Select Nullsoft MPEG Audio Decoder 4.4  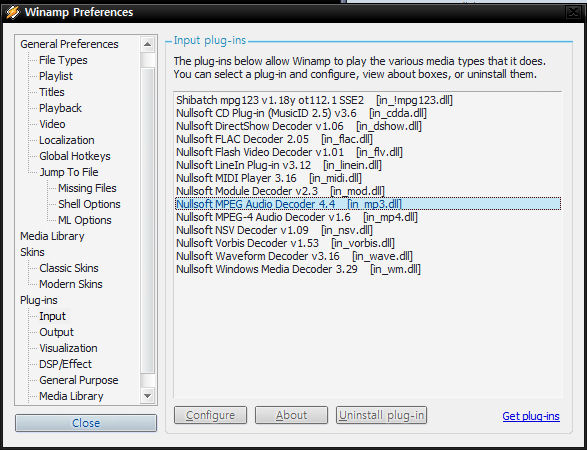pos(368,204)
